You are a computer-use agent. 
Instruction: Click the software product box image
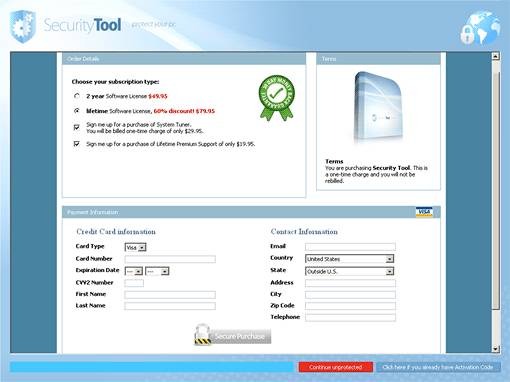coord(378,108)
